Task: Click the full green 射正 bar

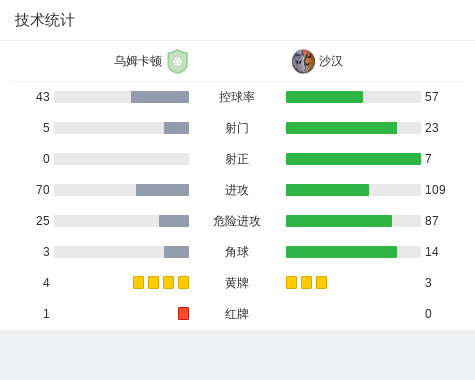Action: [x=353, y=159]
